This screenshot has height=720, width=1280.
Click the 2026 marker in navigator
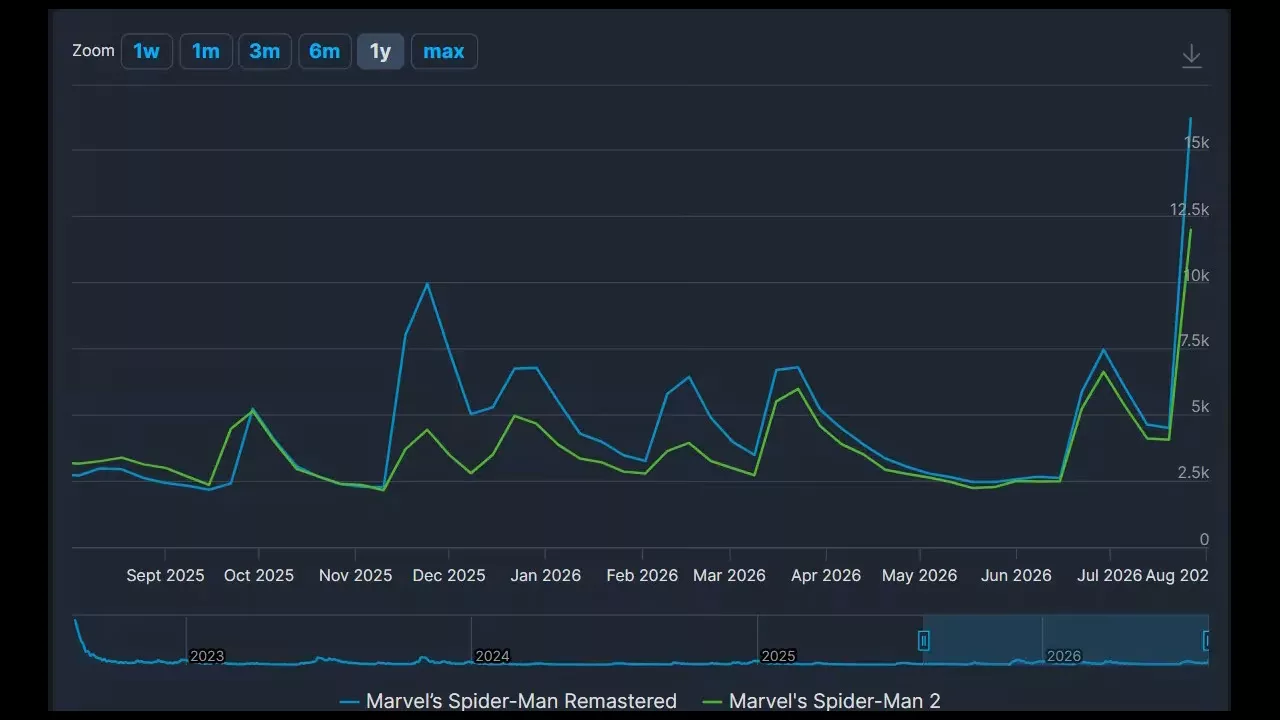(1063, 656)
